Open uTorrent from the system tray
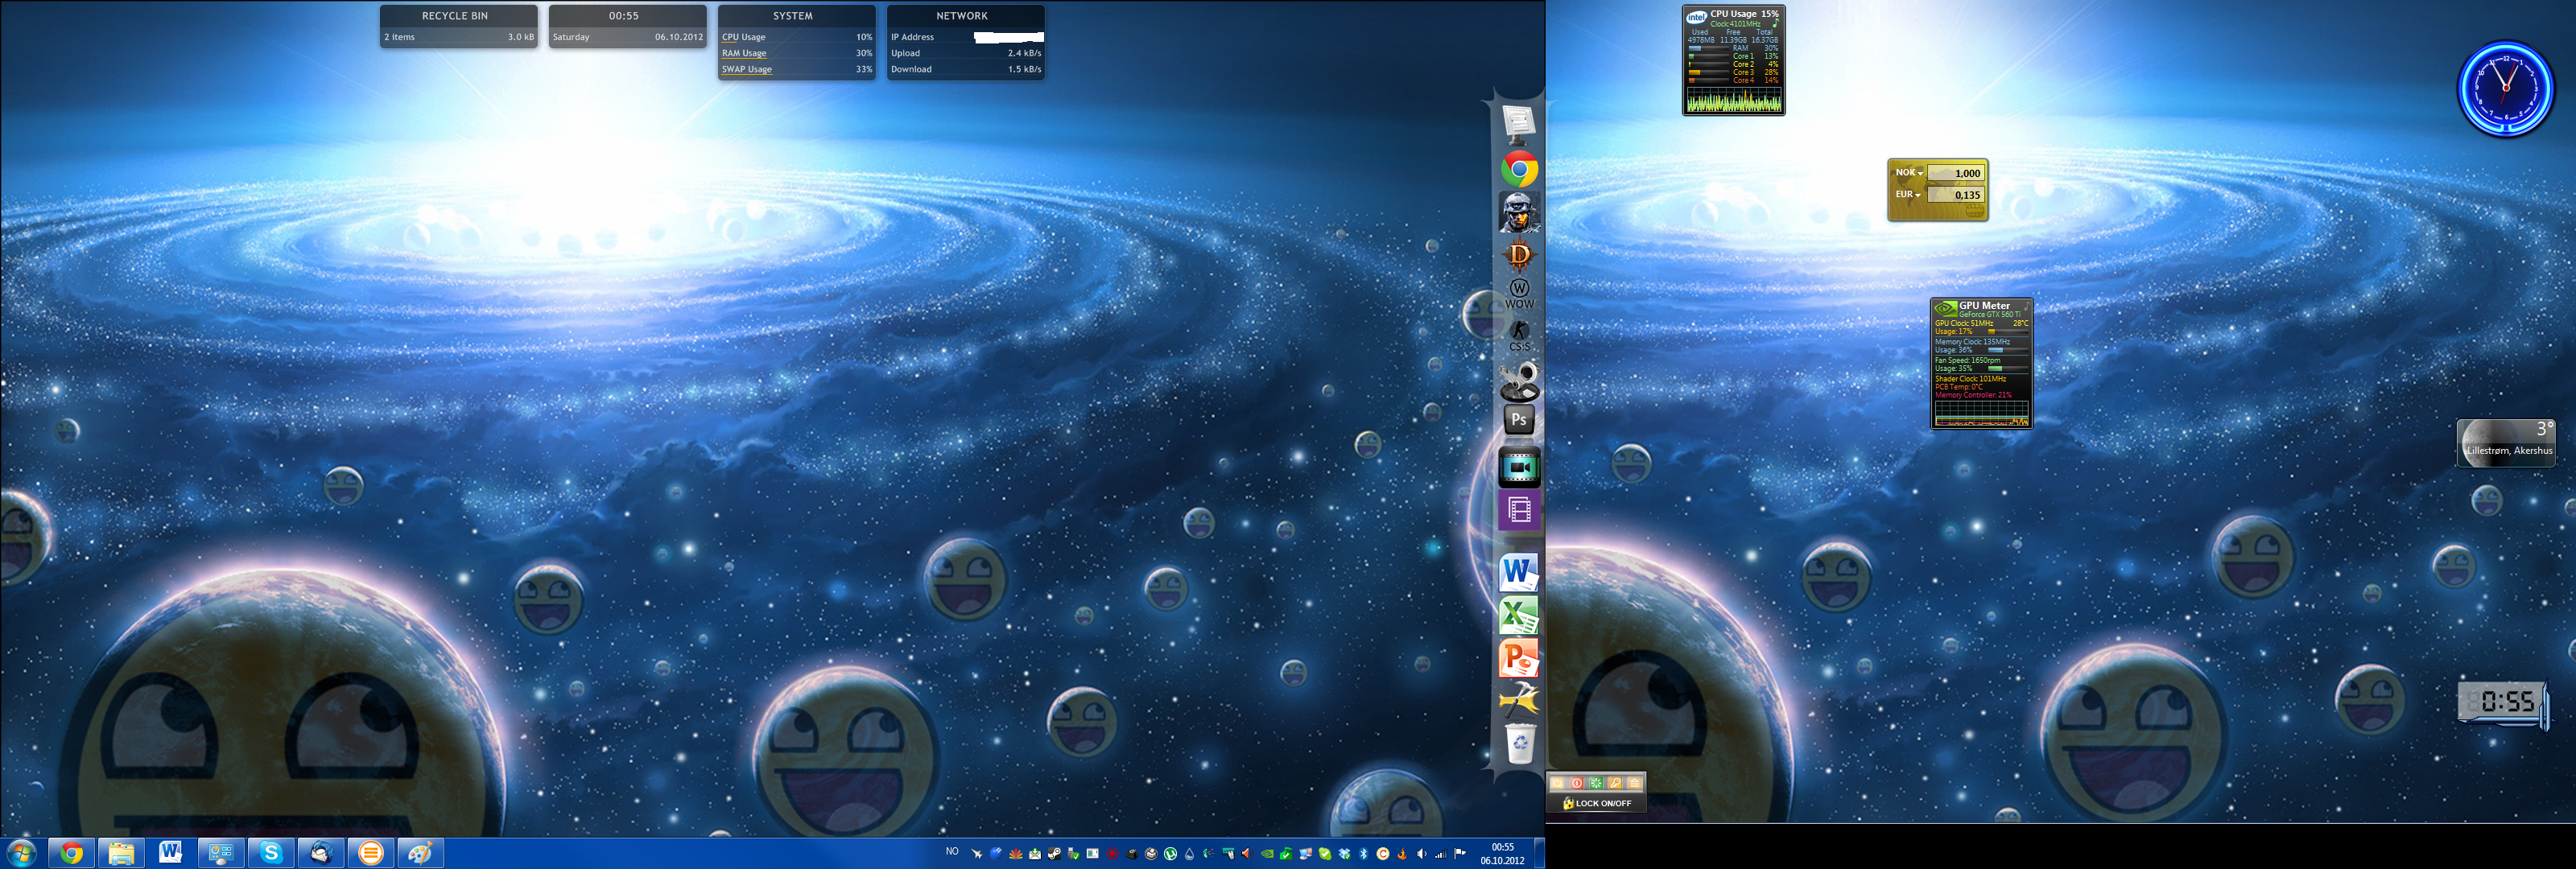The width and height of the screenshot is (2576, 869). [1170, 854]
